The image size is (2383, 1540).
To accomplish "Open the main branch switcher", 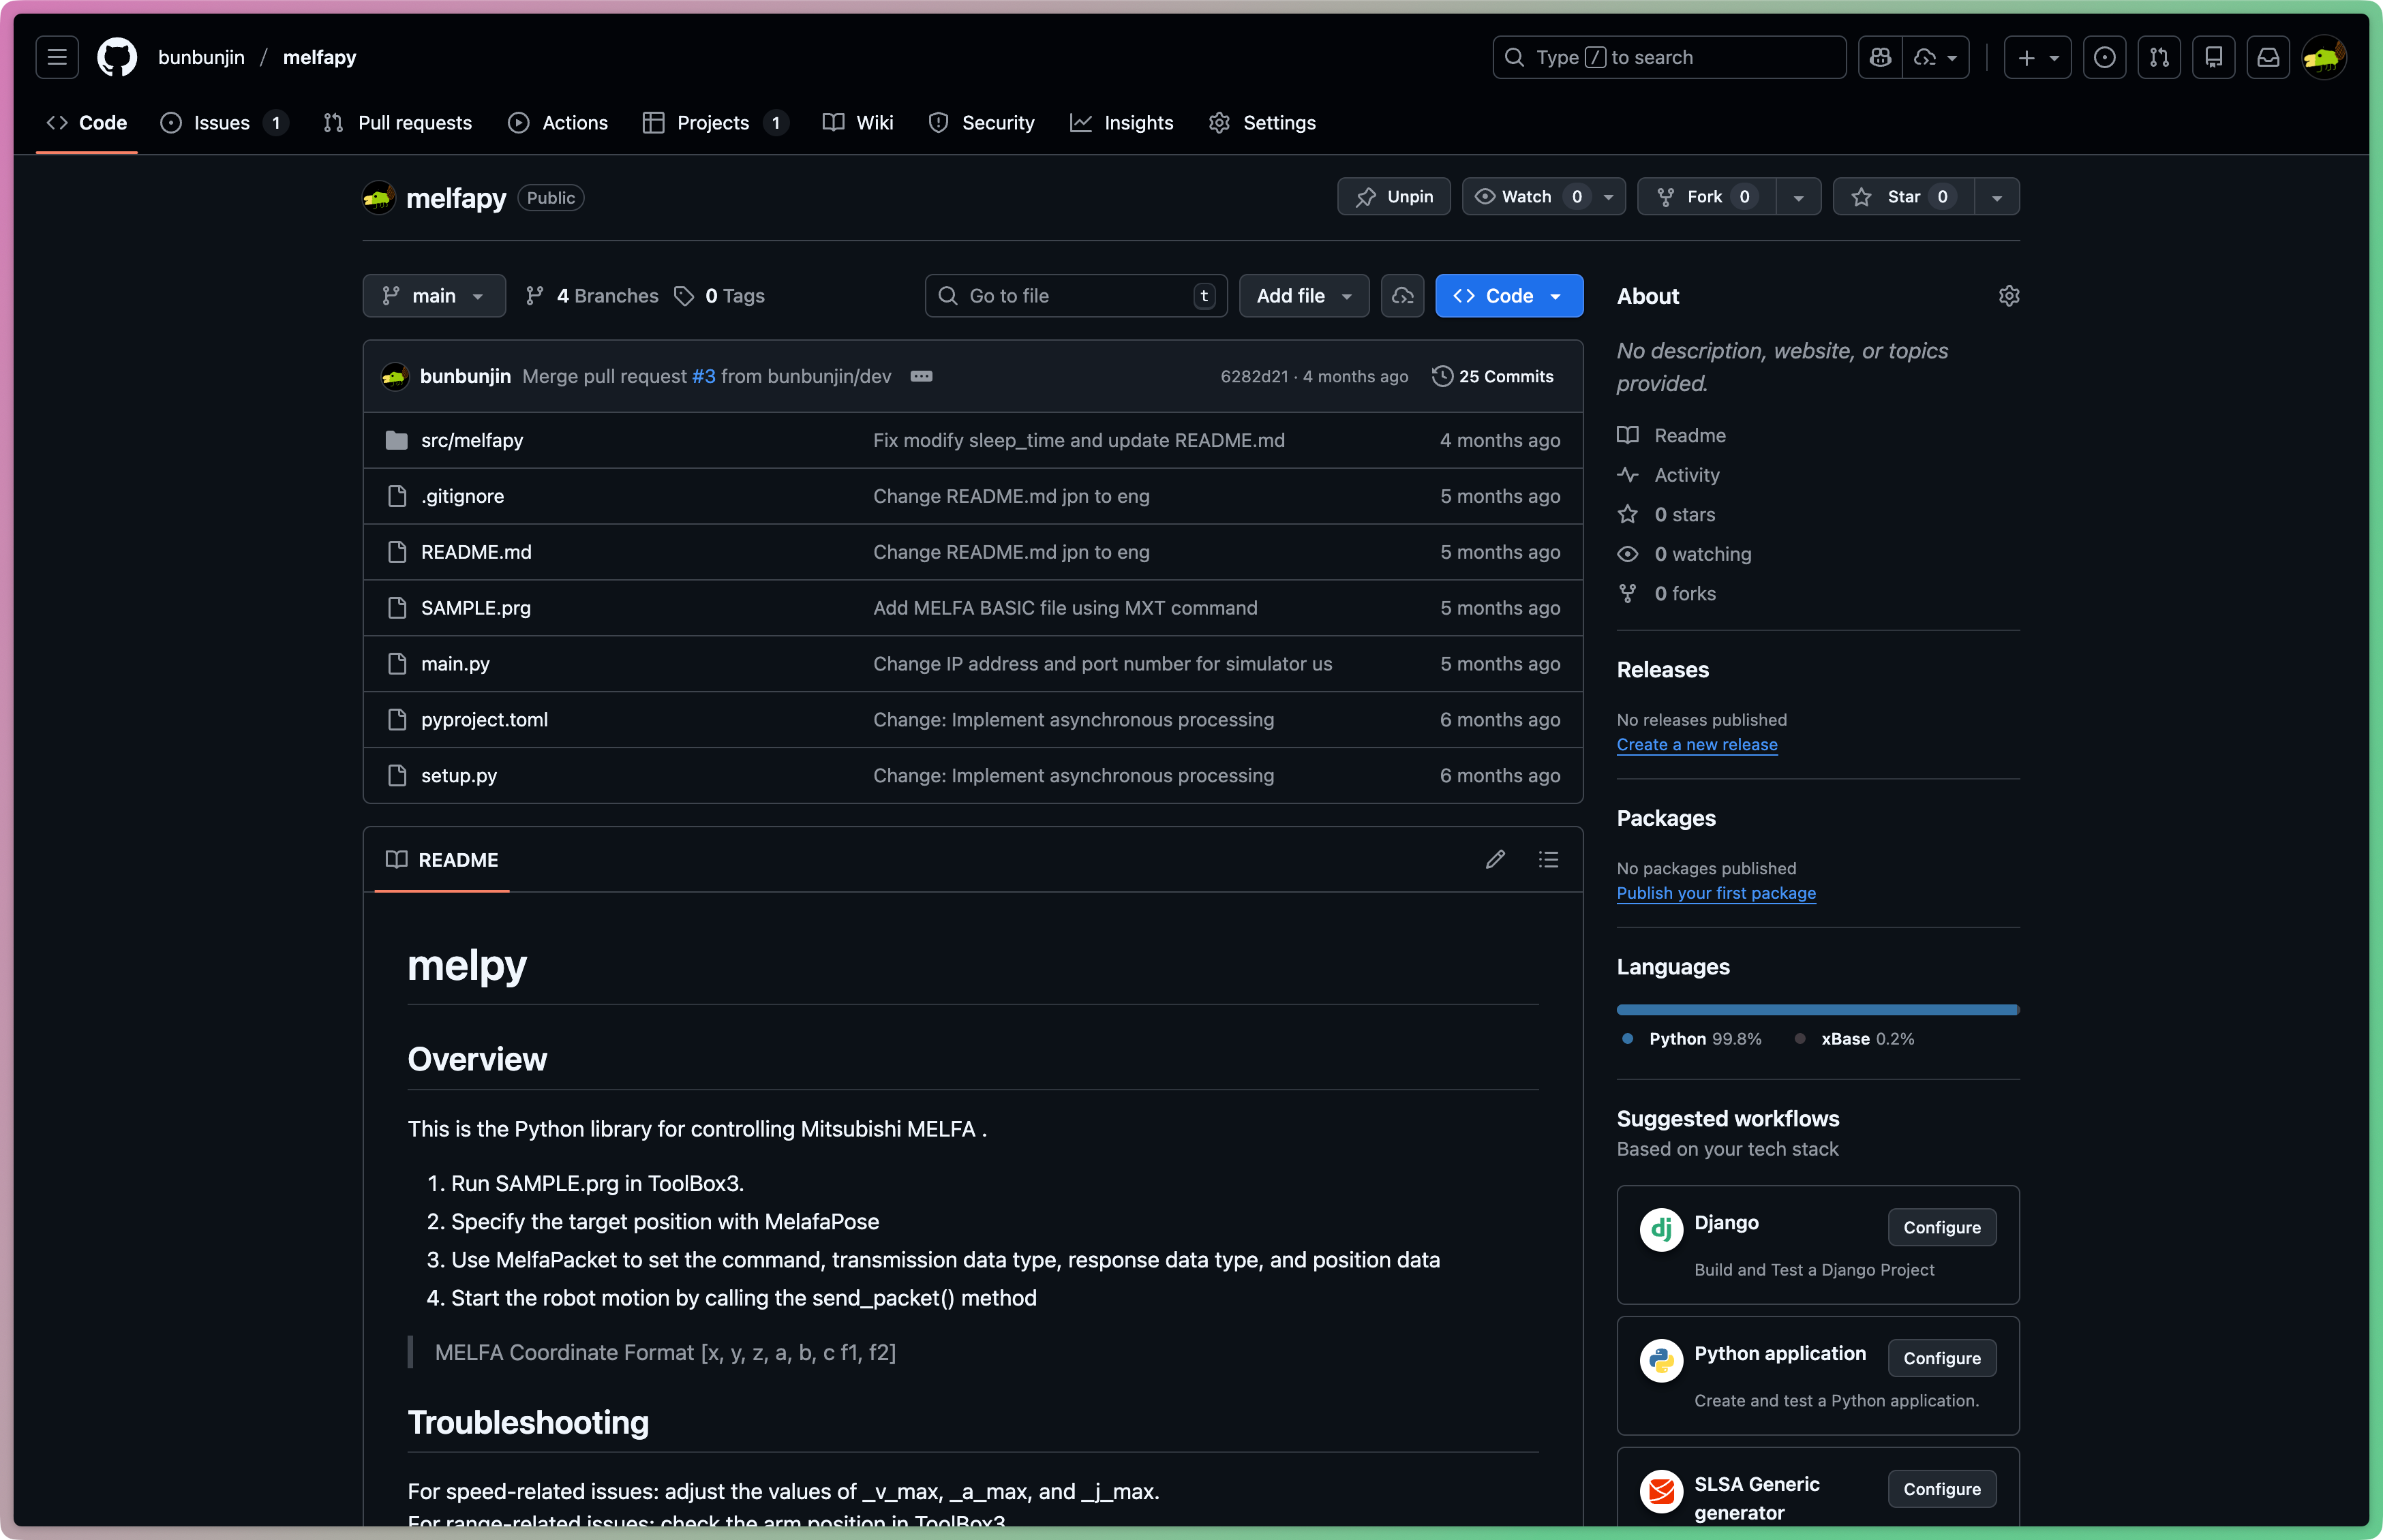I will point(434,296).
